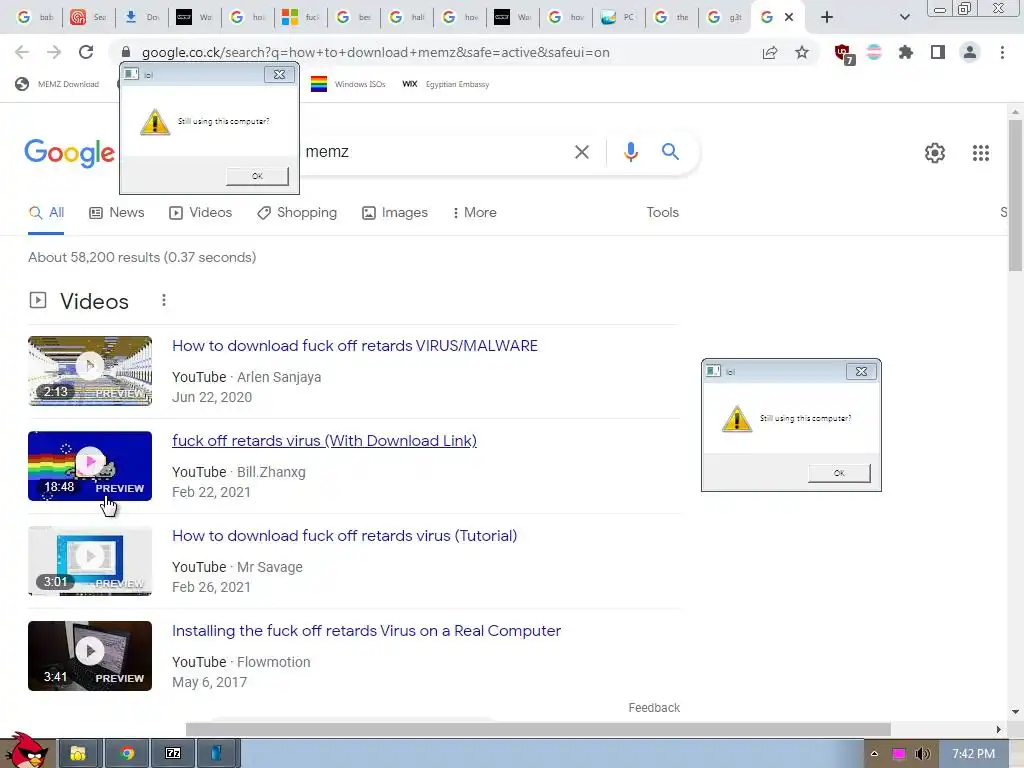Open the Chrome profile avatar
Viewport: 1024px width, 768px height.
click(970, 52)
